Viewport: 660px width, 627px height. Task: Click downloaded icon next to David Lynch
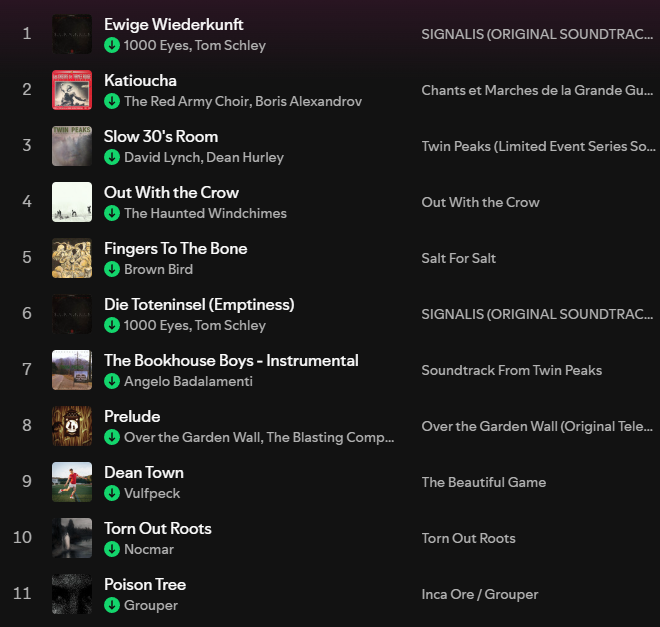pos(112,157)
